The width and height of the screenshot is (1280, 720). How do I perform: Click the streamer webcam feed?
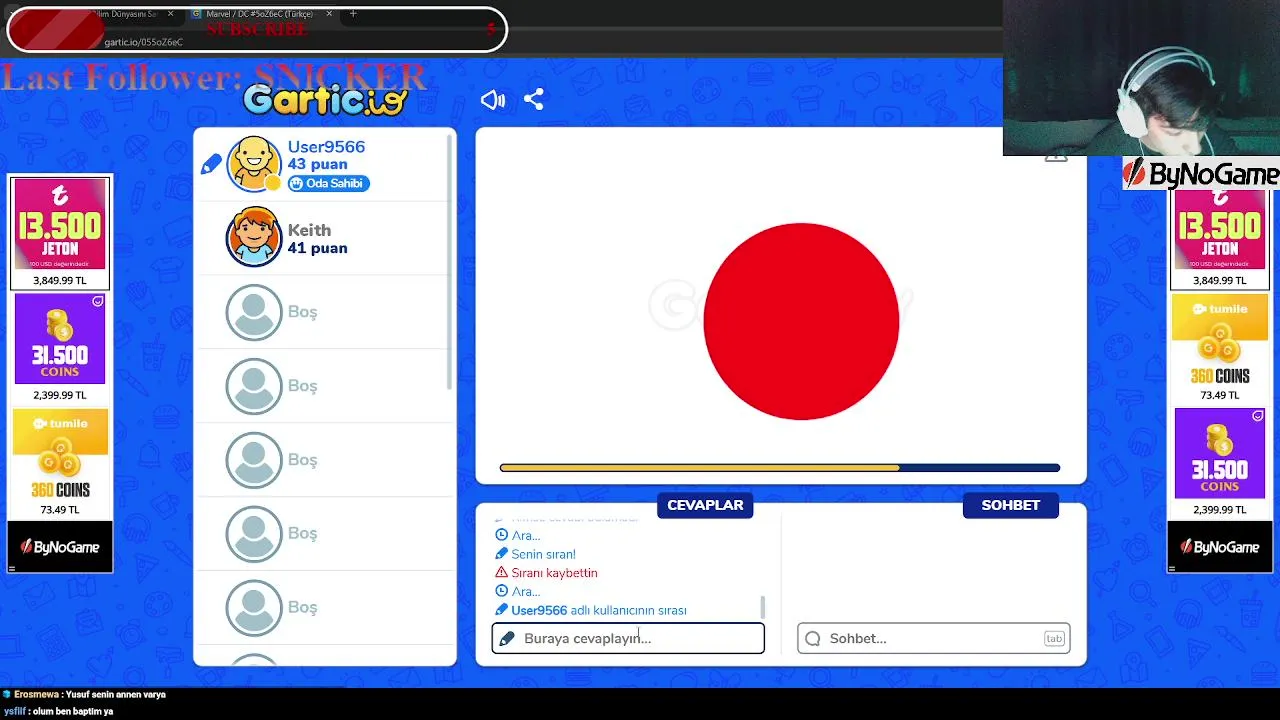pyautogui.click(x=1141, y=77)
